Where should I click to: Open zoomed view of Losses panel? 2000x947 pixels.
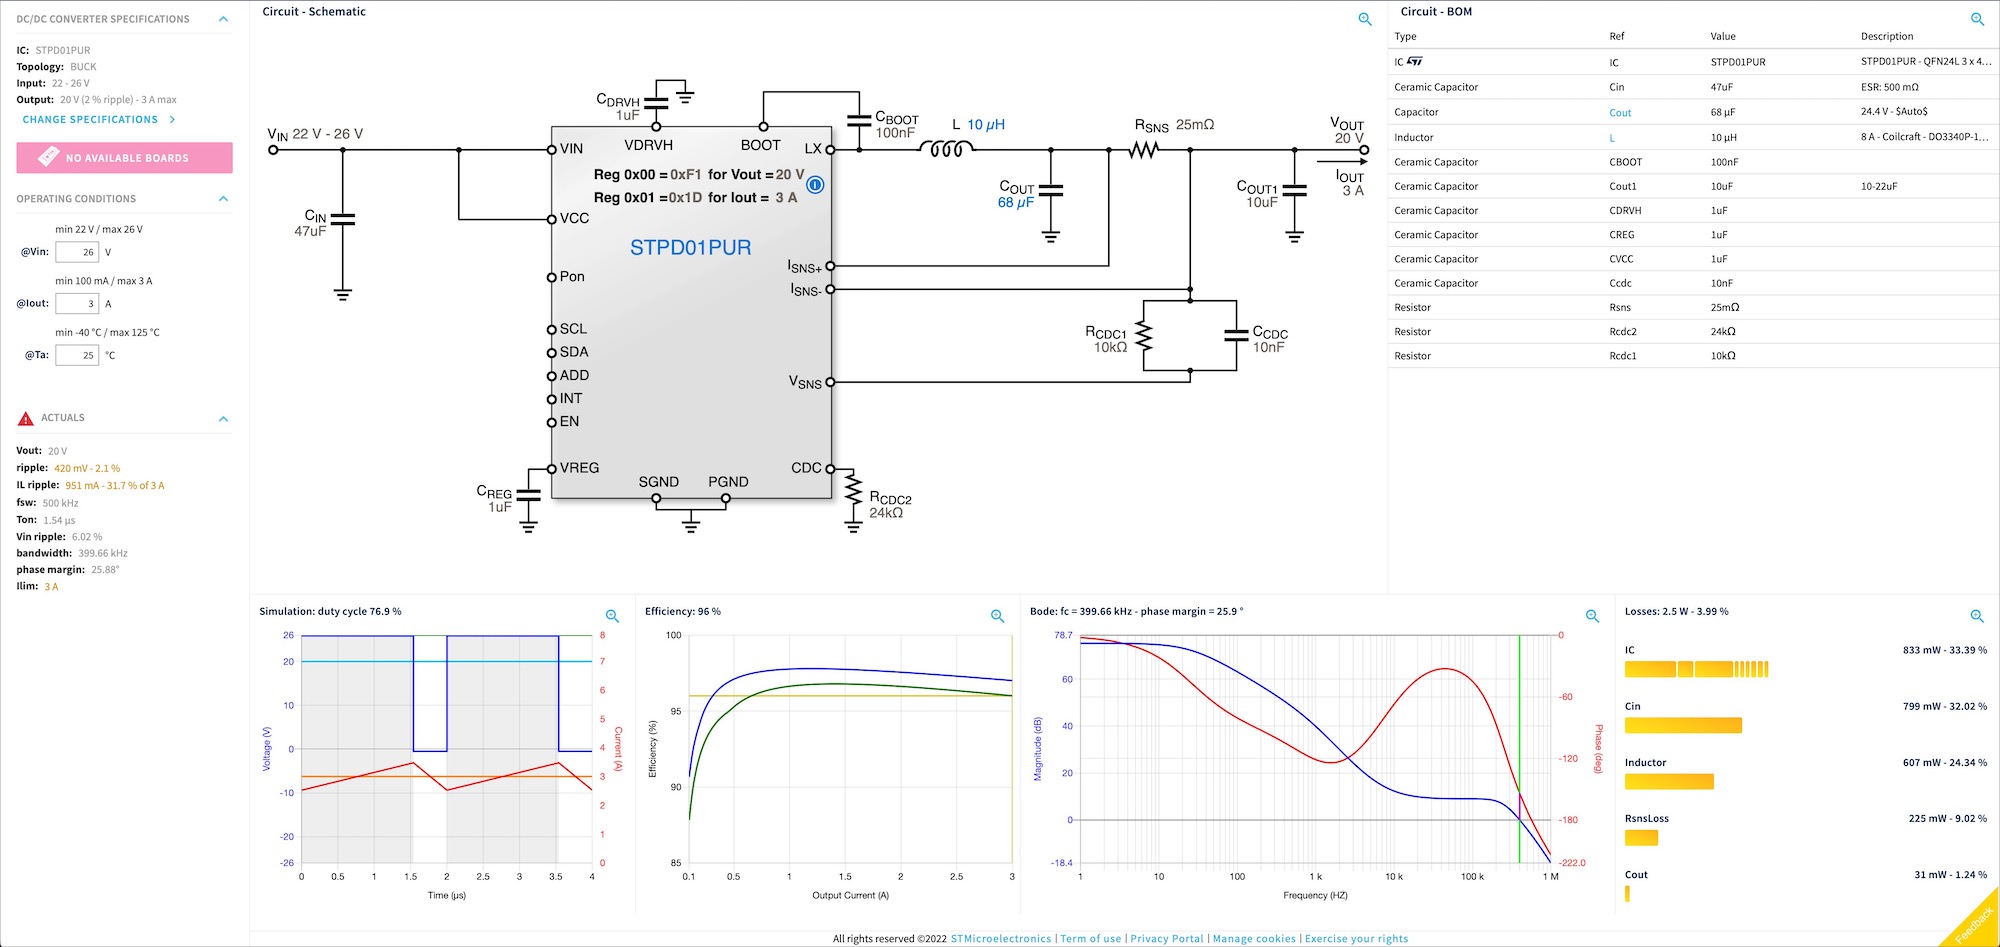click(1977, 616)
